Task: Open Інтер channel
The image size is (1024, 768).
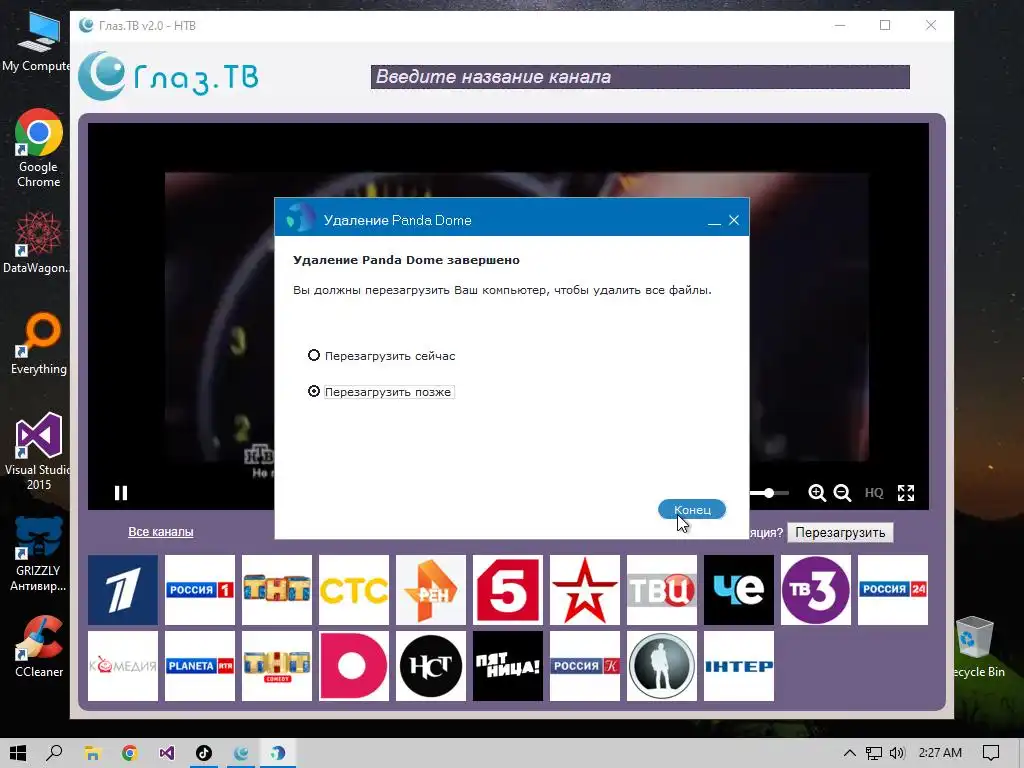Action: coord(739,665)
